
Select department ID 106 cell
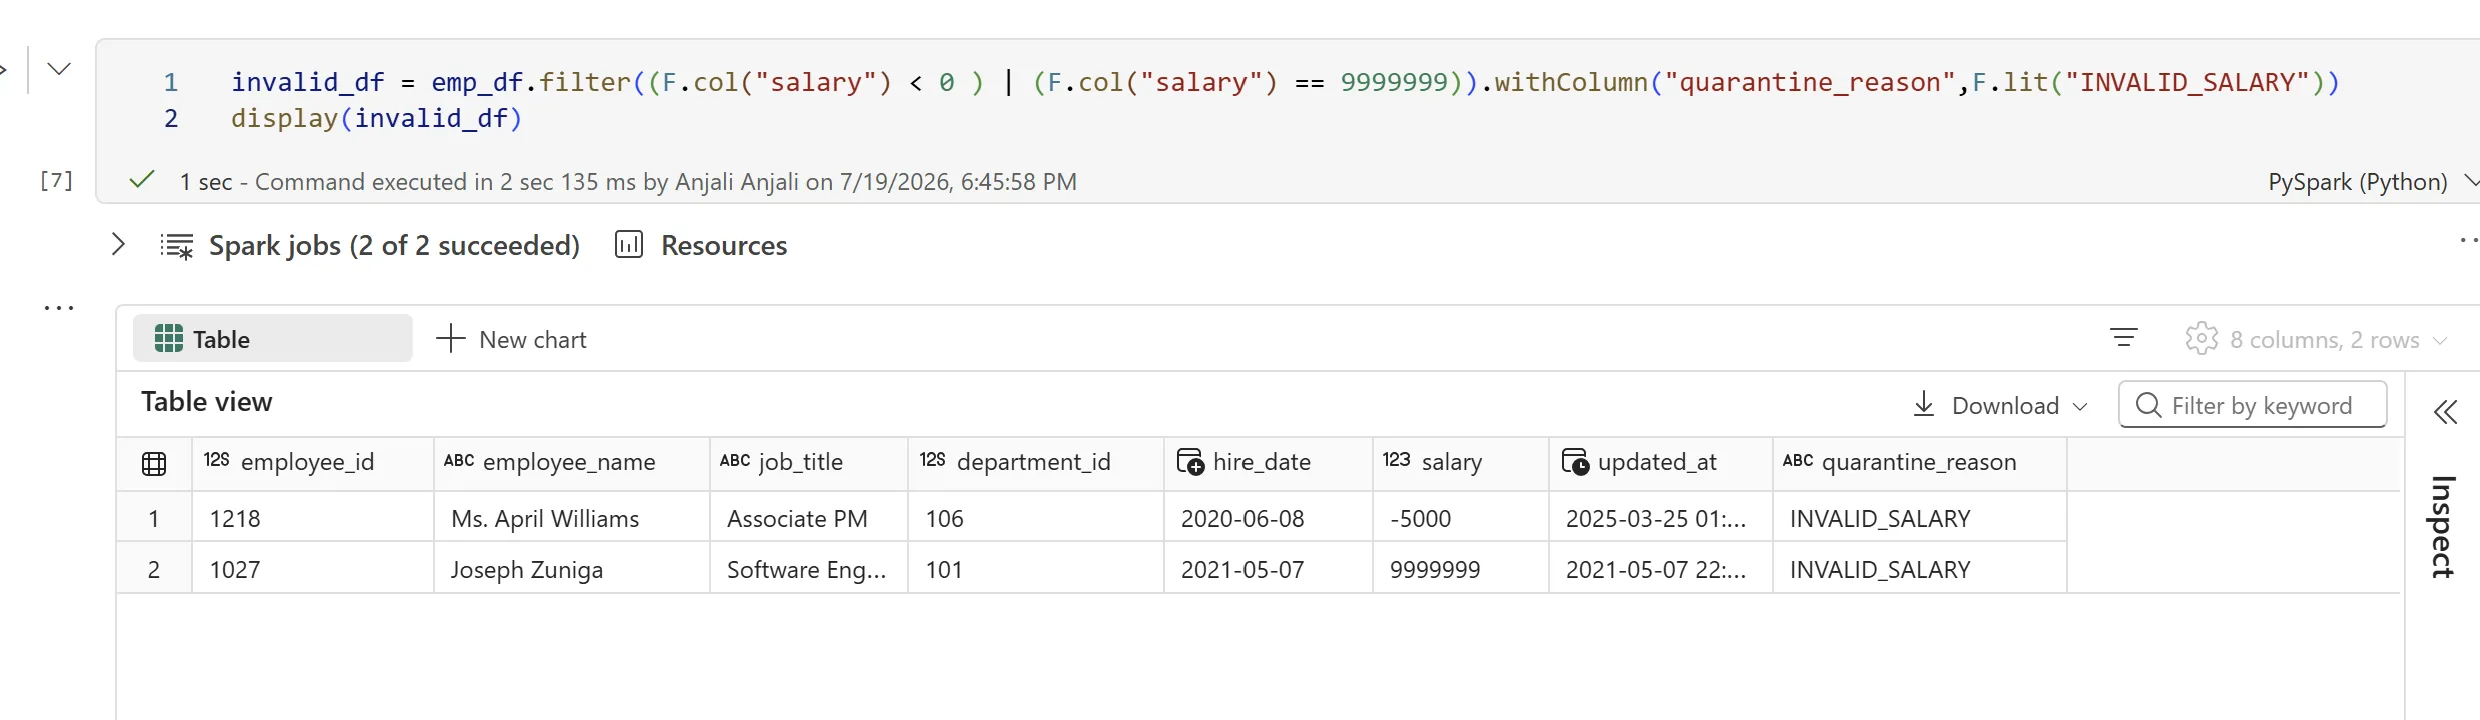pos(1036,518)
